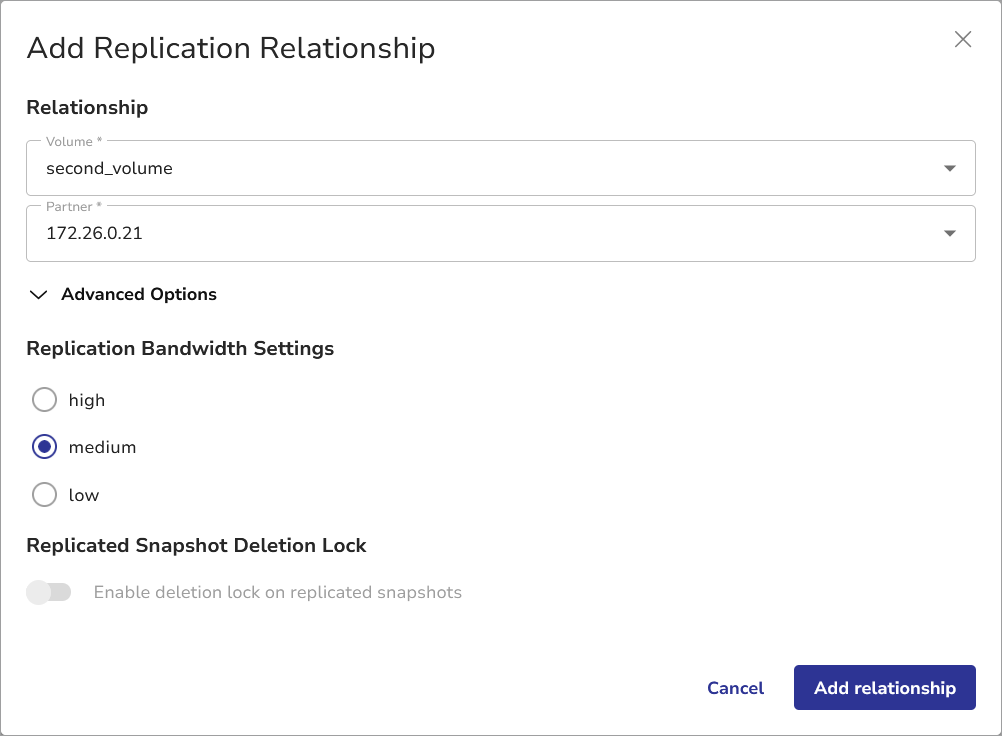Open the Partner field showing 172.26.0.21
The width and height of the screenshot is (1002, 736).
pos(480,234)
